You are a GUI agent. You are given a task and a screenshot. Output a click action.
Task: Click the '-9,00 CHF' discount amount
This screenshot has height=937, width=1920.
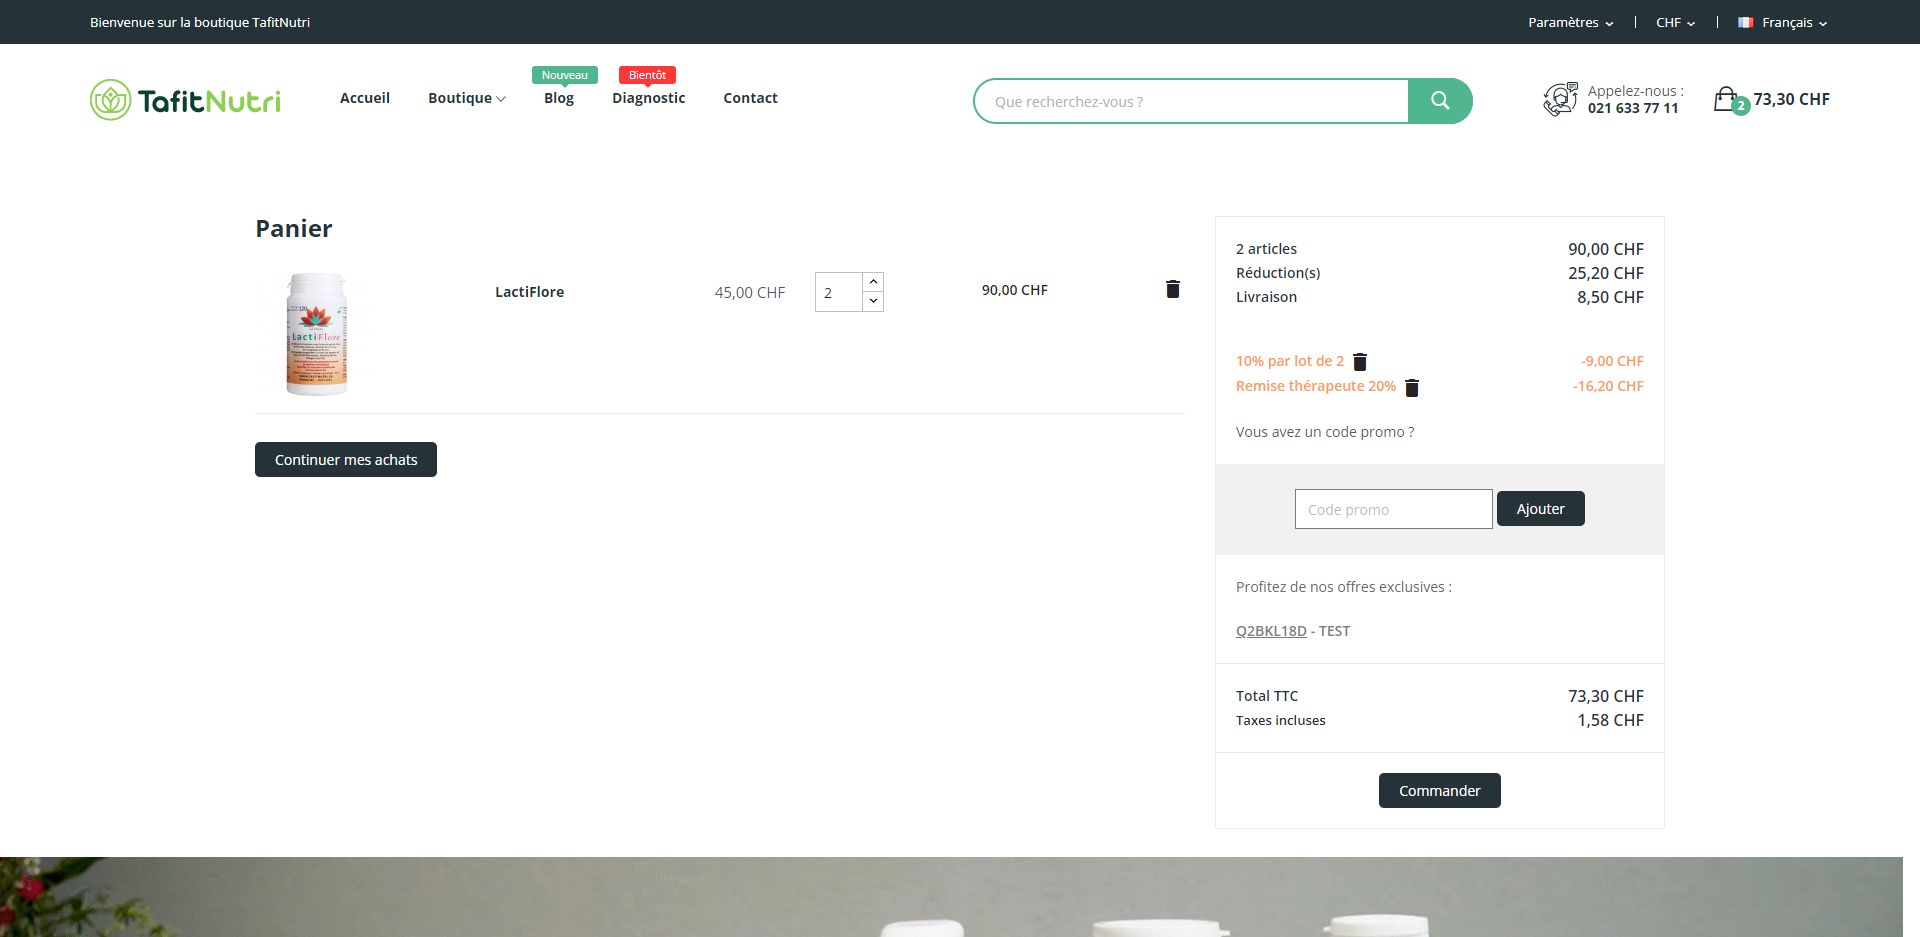pos(1612,361)
